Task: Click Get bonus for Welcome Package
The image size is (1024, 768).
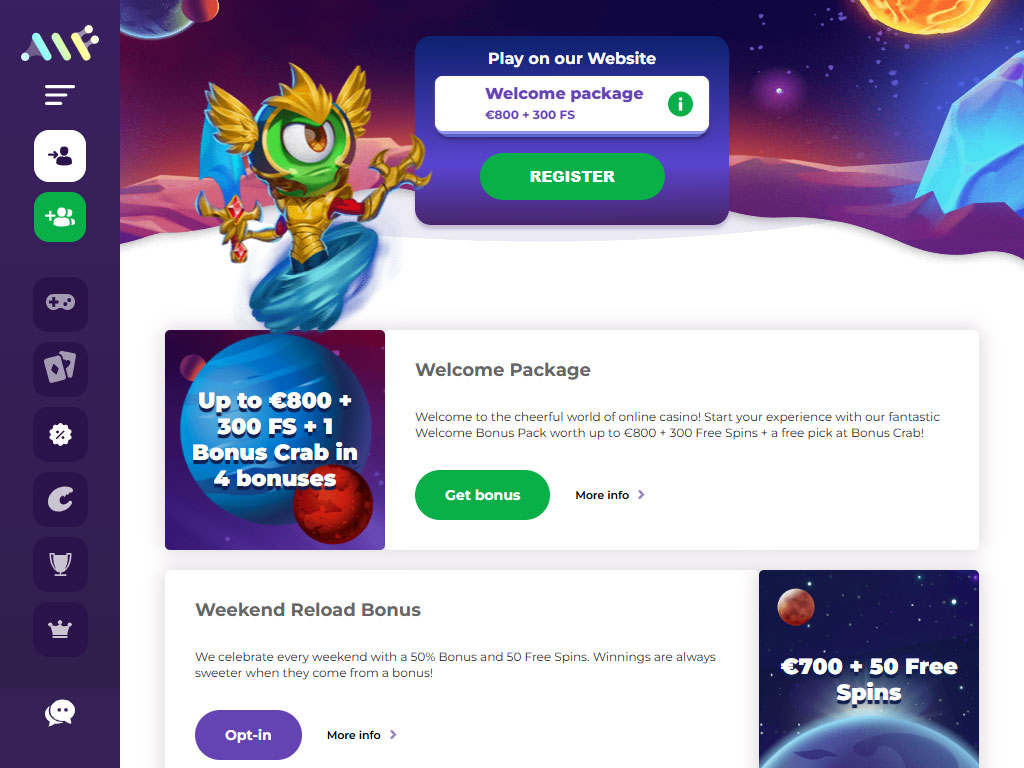Action: click(482, 495)
